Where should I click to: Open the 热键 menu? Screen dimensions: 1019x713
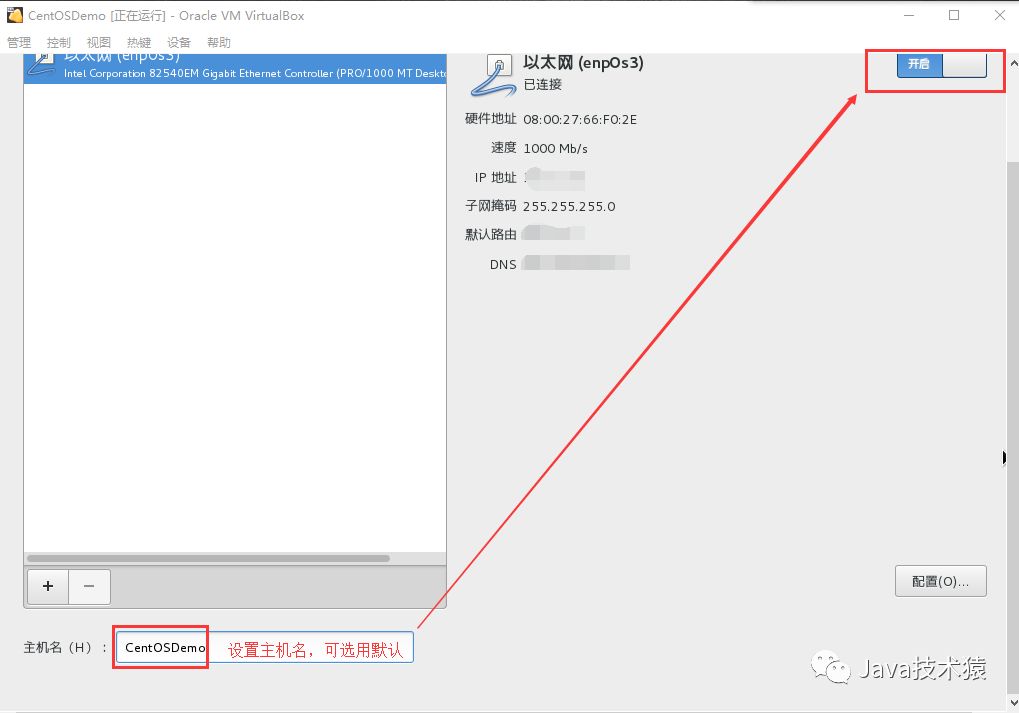(x=139, y=43)
